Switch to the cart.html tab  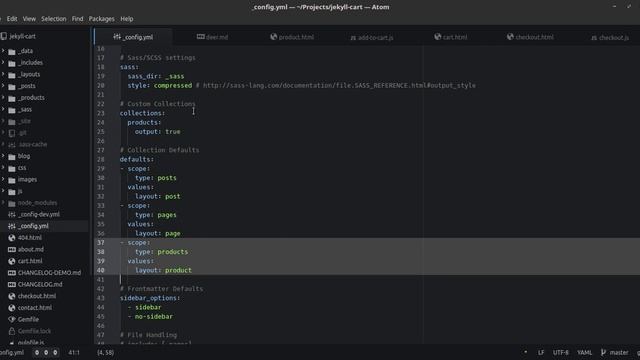(x=451, y=37)
